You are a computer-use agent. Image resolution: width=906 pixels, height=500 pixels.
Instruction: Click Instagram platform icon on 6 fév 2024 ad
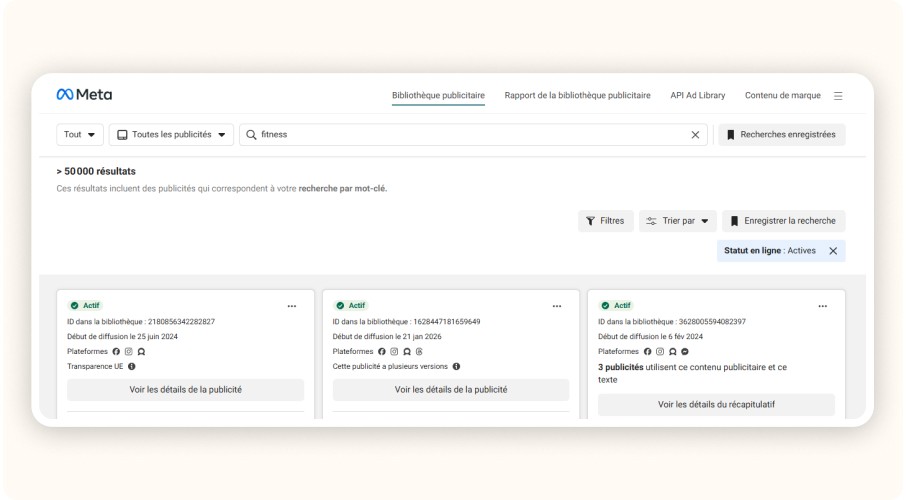pos(660,351)
